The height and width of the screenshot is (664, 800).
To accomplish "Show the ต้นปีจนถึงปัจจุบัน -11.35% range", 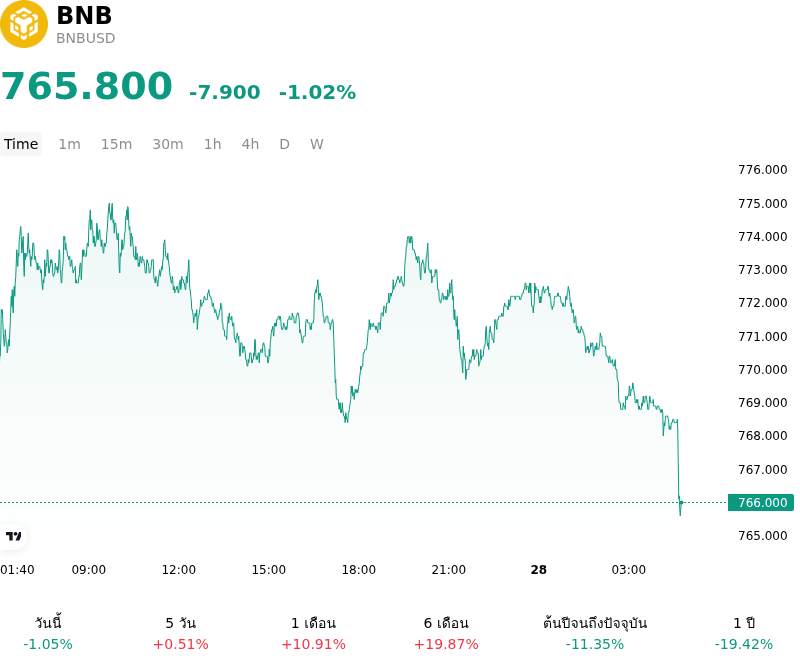I will click(595, 633).
